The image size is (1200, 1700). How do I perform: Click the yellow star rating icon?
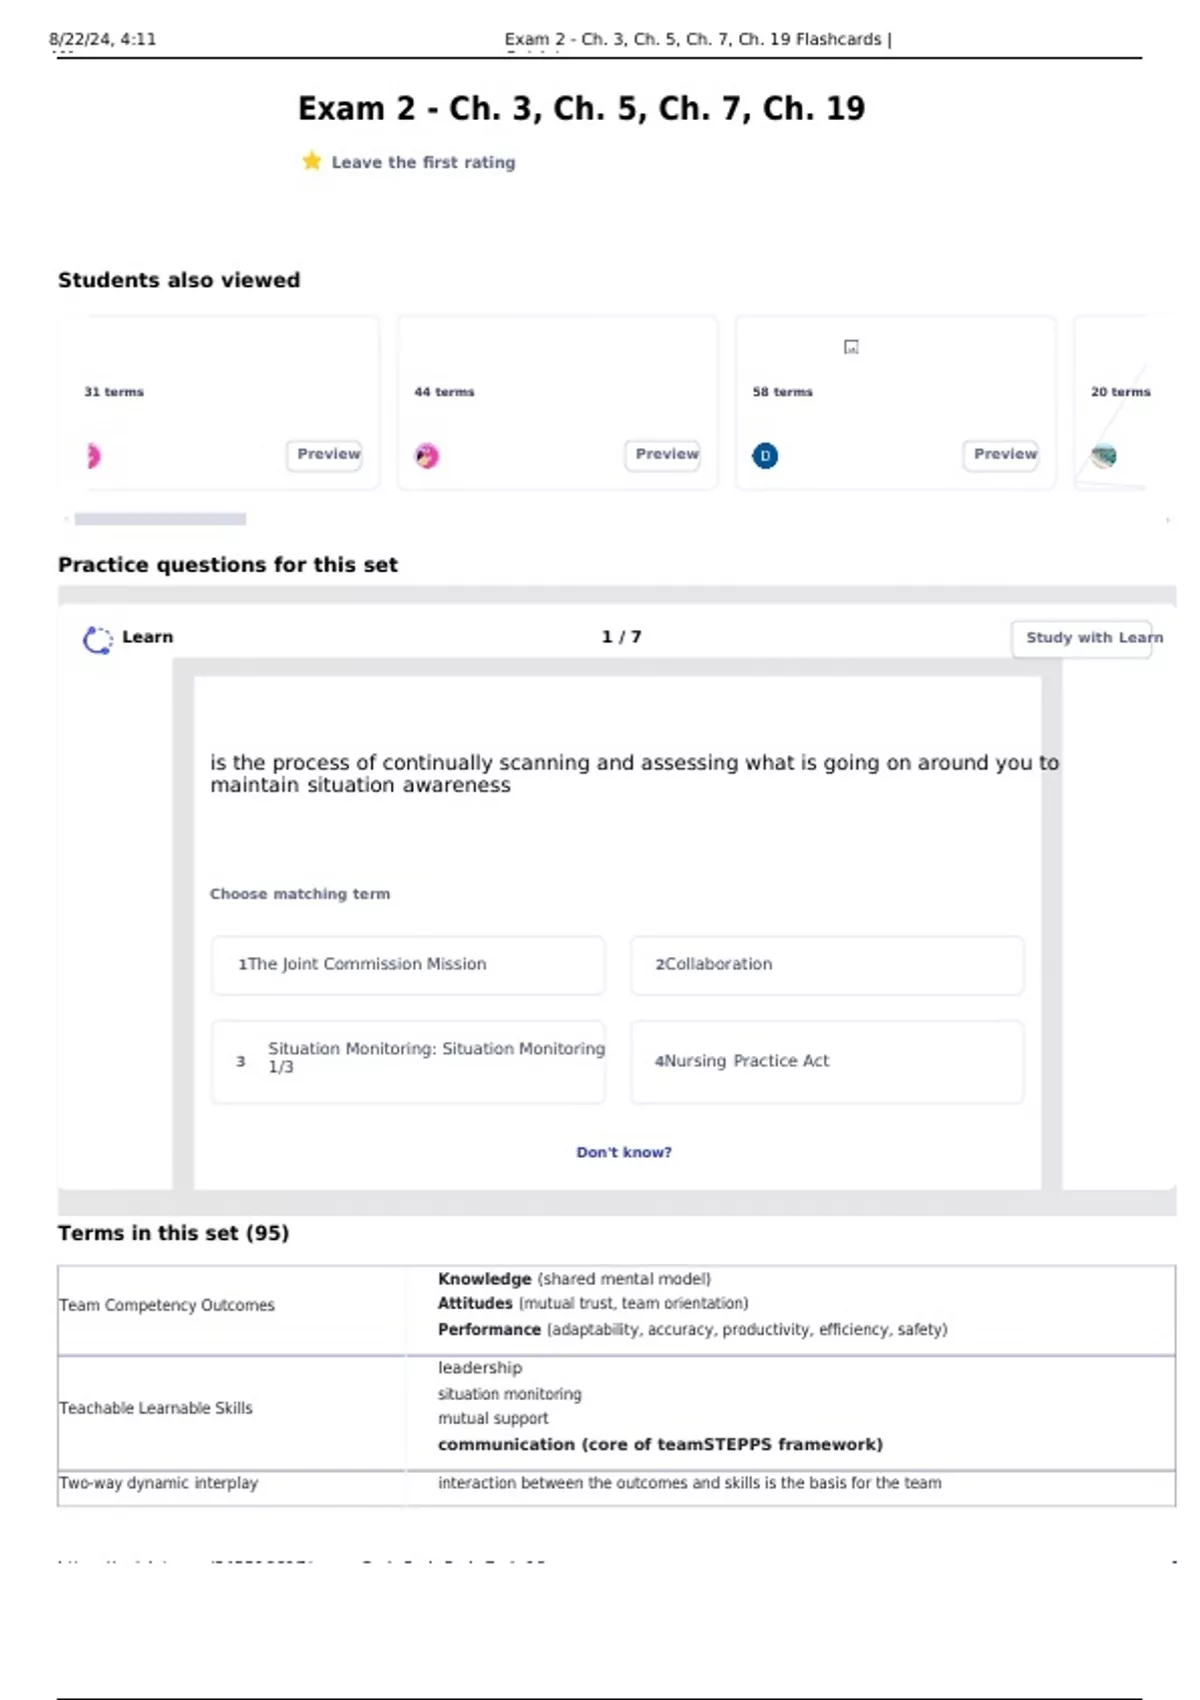(312, 161)
